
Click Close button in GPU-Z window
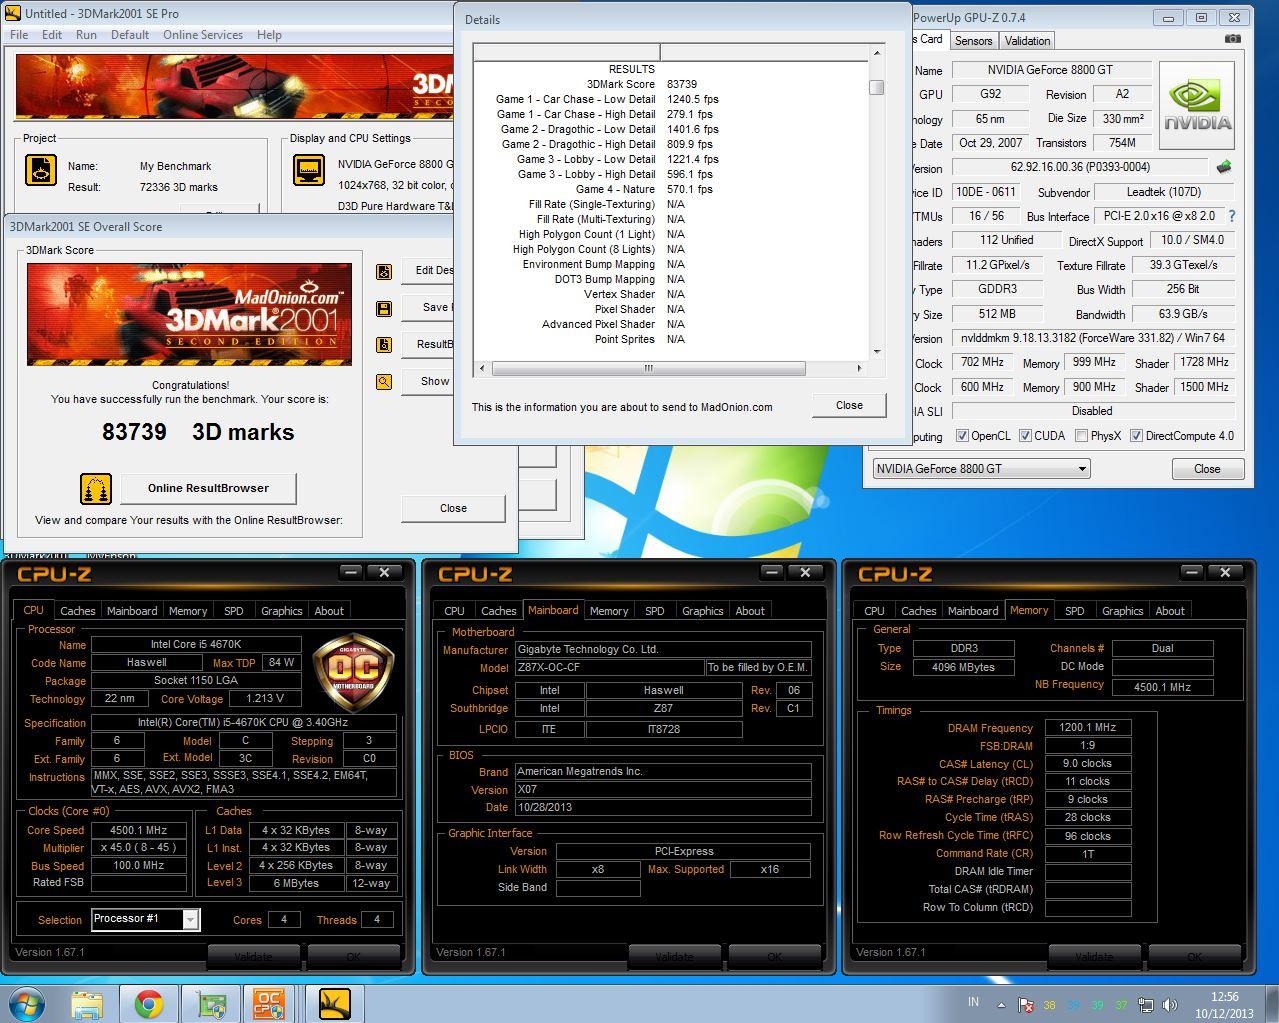1207,469
